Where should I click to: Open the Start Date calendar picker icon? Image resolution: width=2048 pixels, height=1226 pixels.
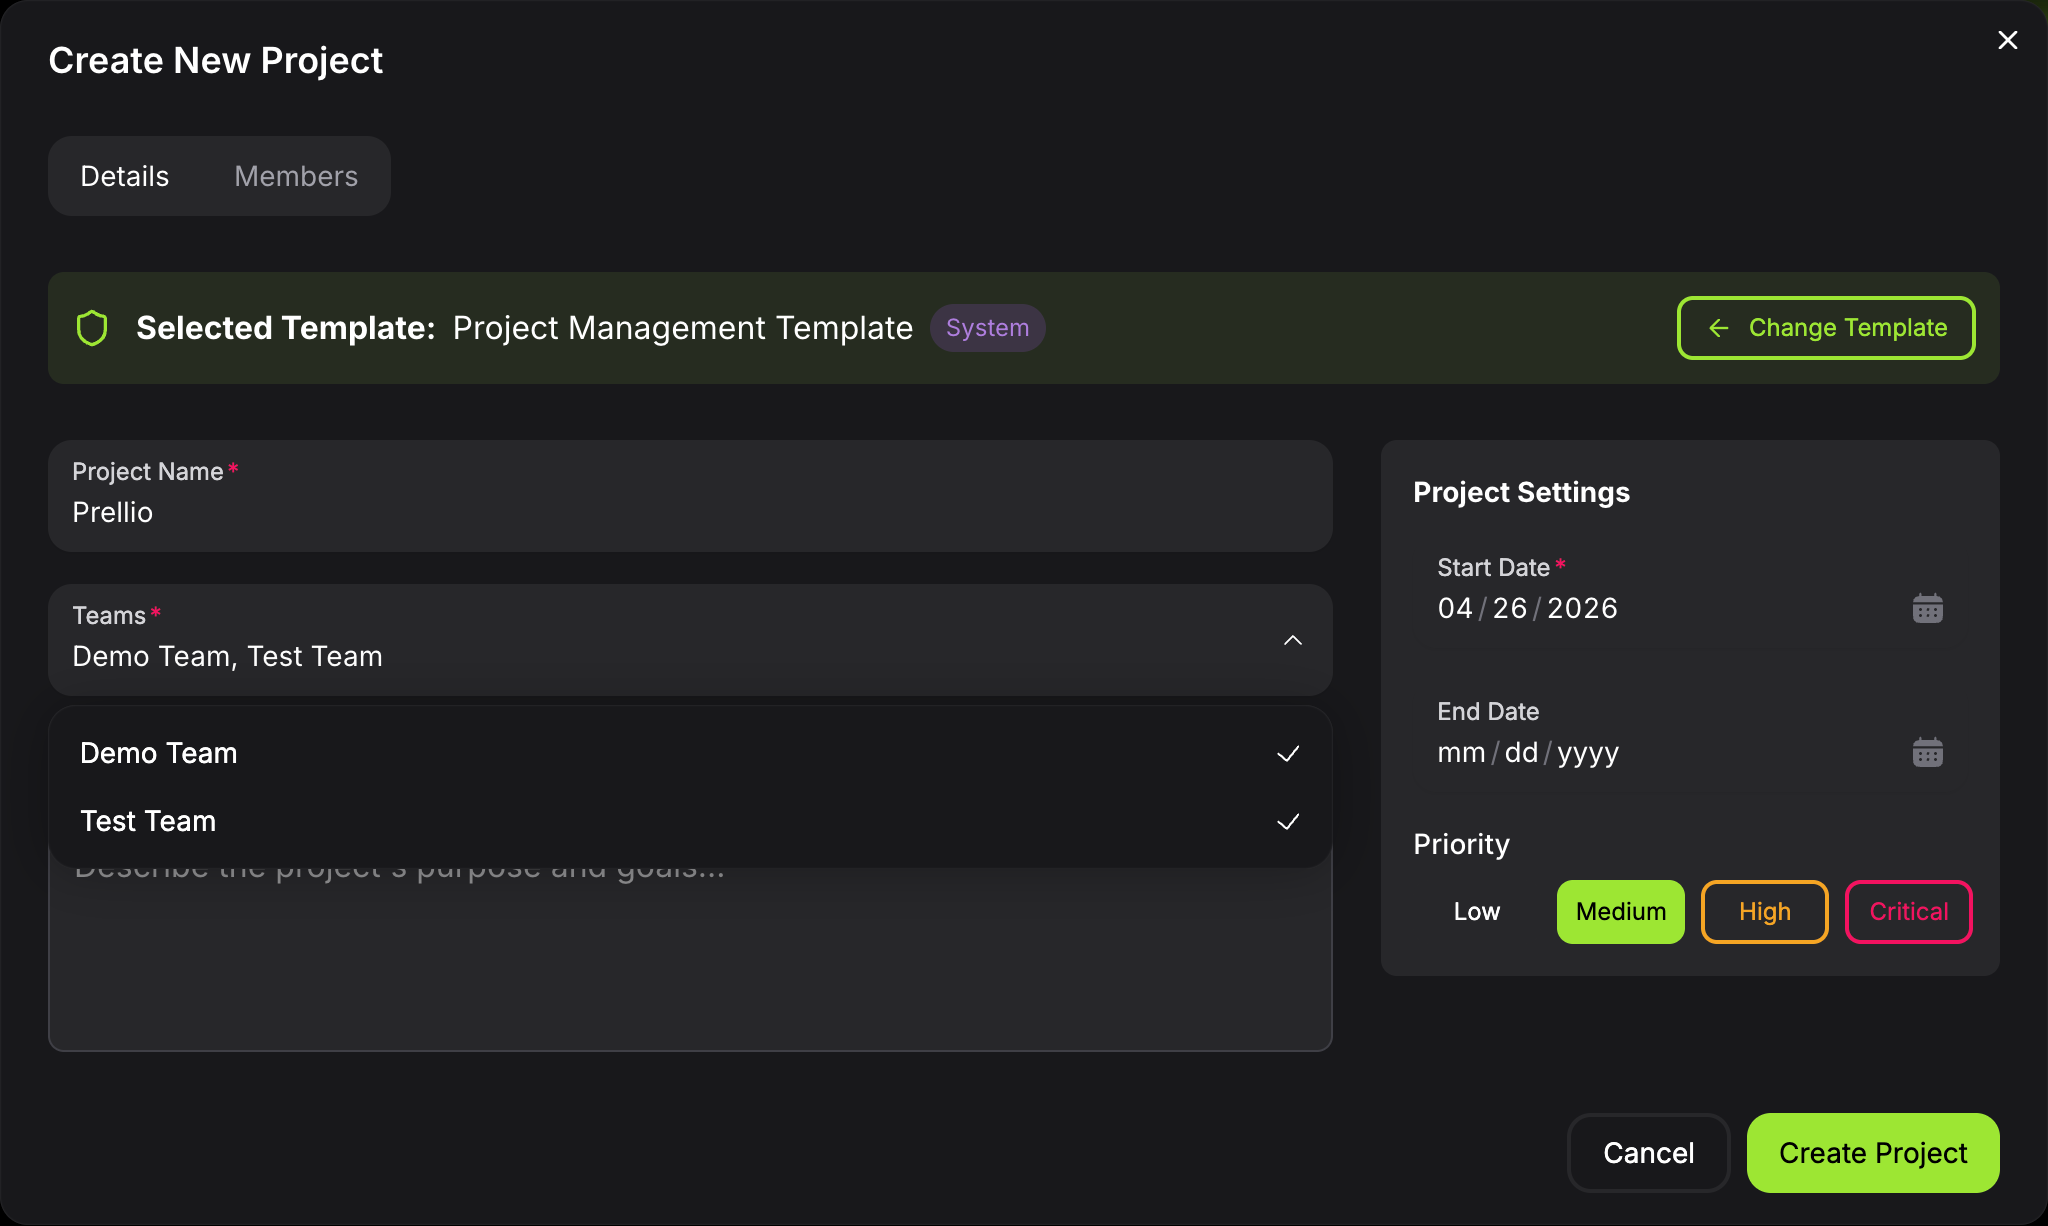(x=1927, y=608)
